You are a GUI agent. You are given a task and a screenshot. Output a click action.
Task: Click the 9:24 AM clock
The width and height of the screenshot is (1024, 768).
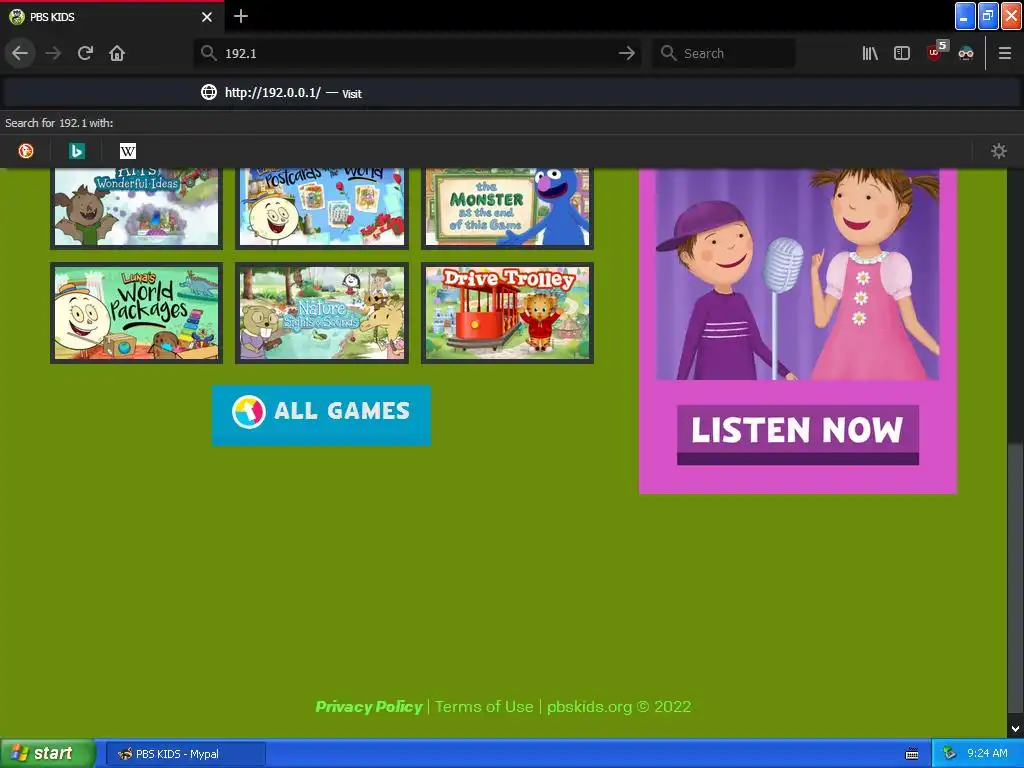click(x=987, y=754)
